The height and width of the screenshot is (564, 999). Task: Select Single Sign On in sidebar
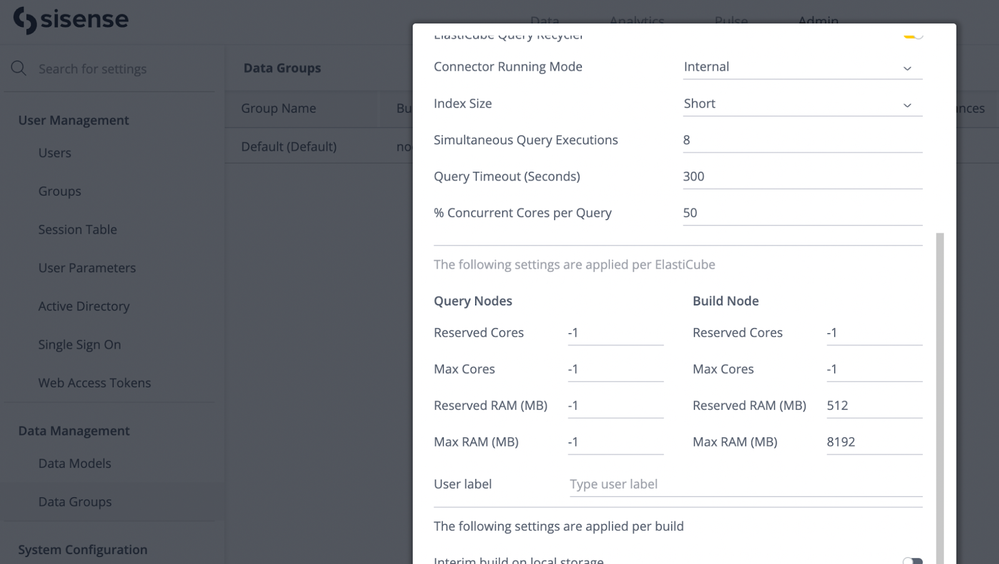click(x=80, y=345)
